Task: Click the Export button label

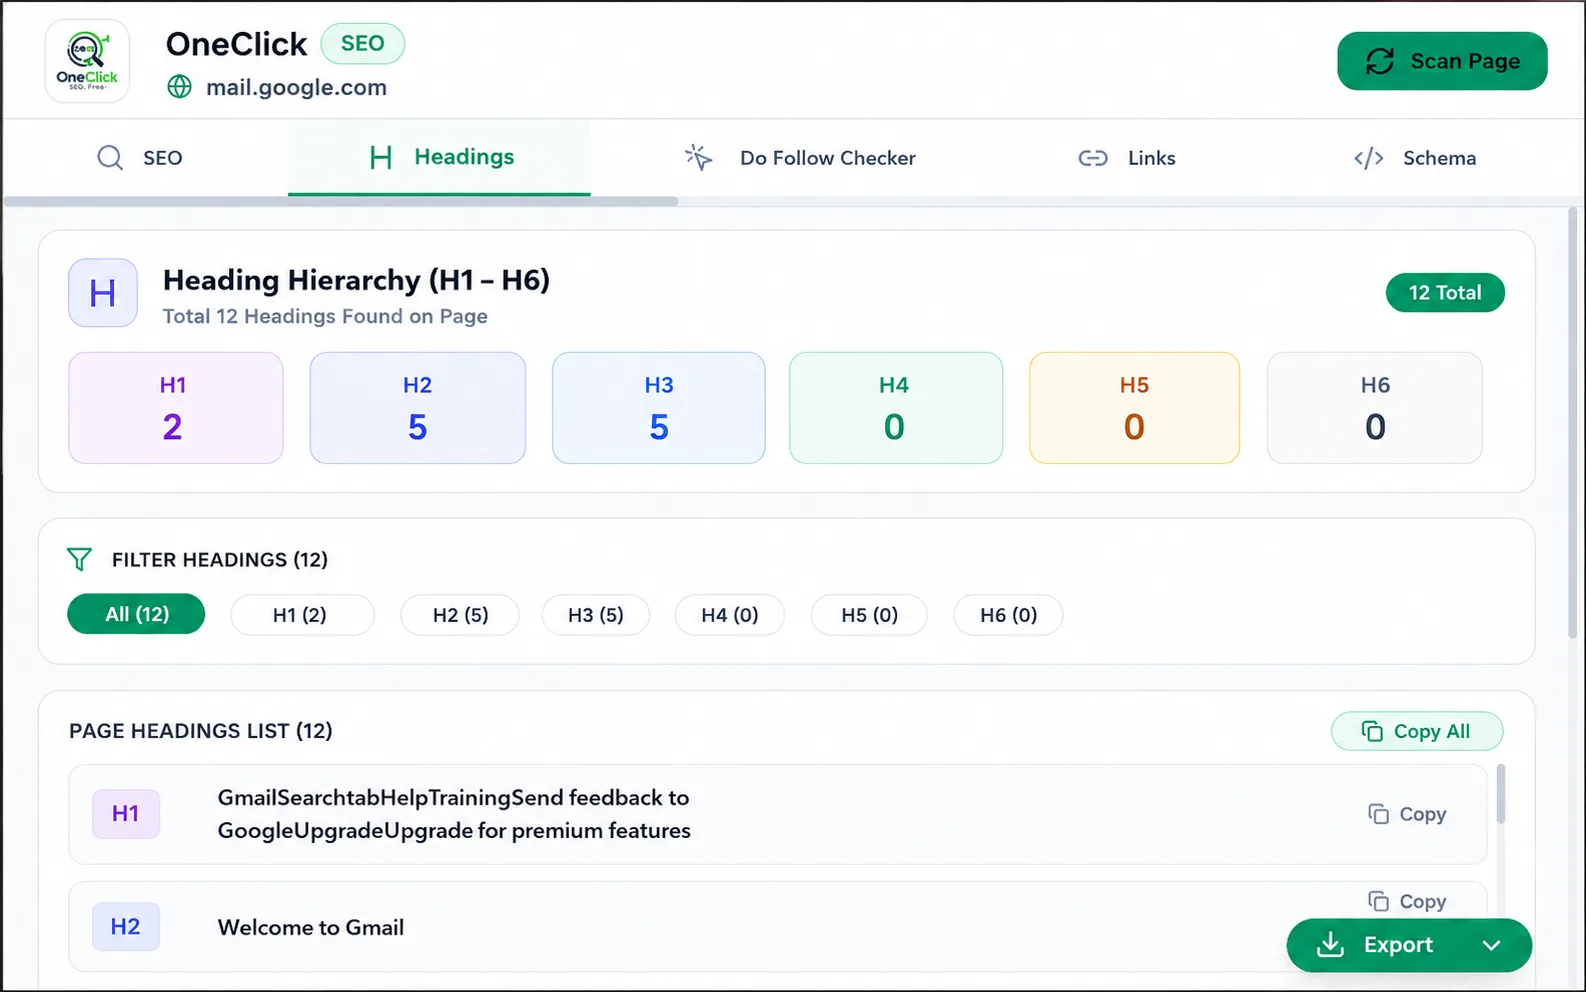Action: click(x=1398, y=945)
